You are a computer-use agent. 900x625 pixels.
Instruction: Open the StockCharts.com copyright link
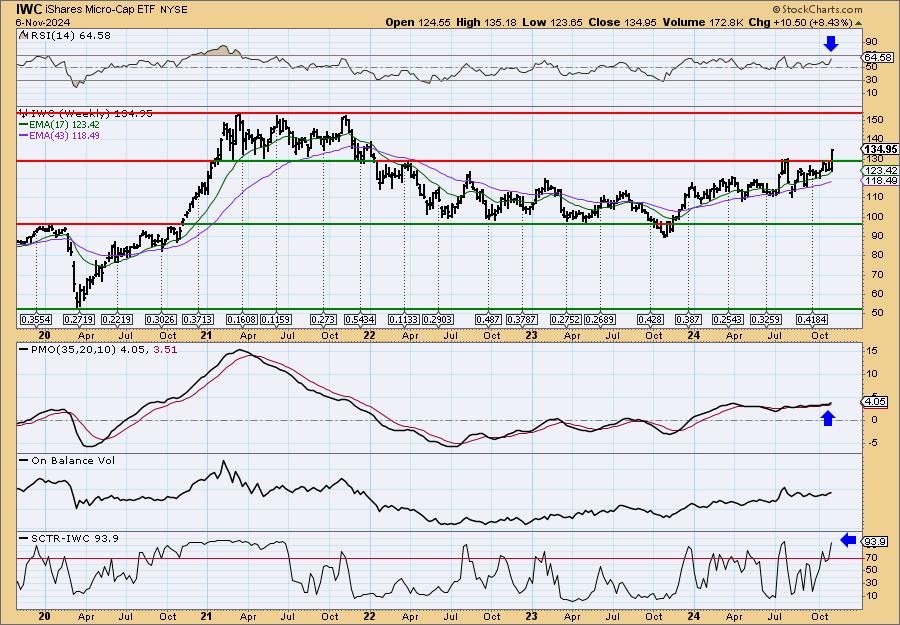817,9
